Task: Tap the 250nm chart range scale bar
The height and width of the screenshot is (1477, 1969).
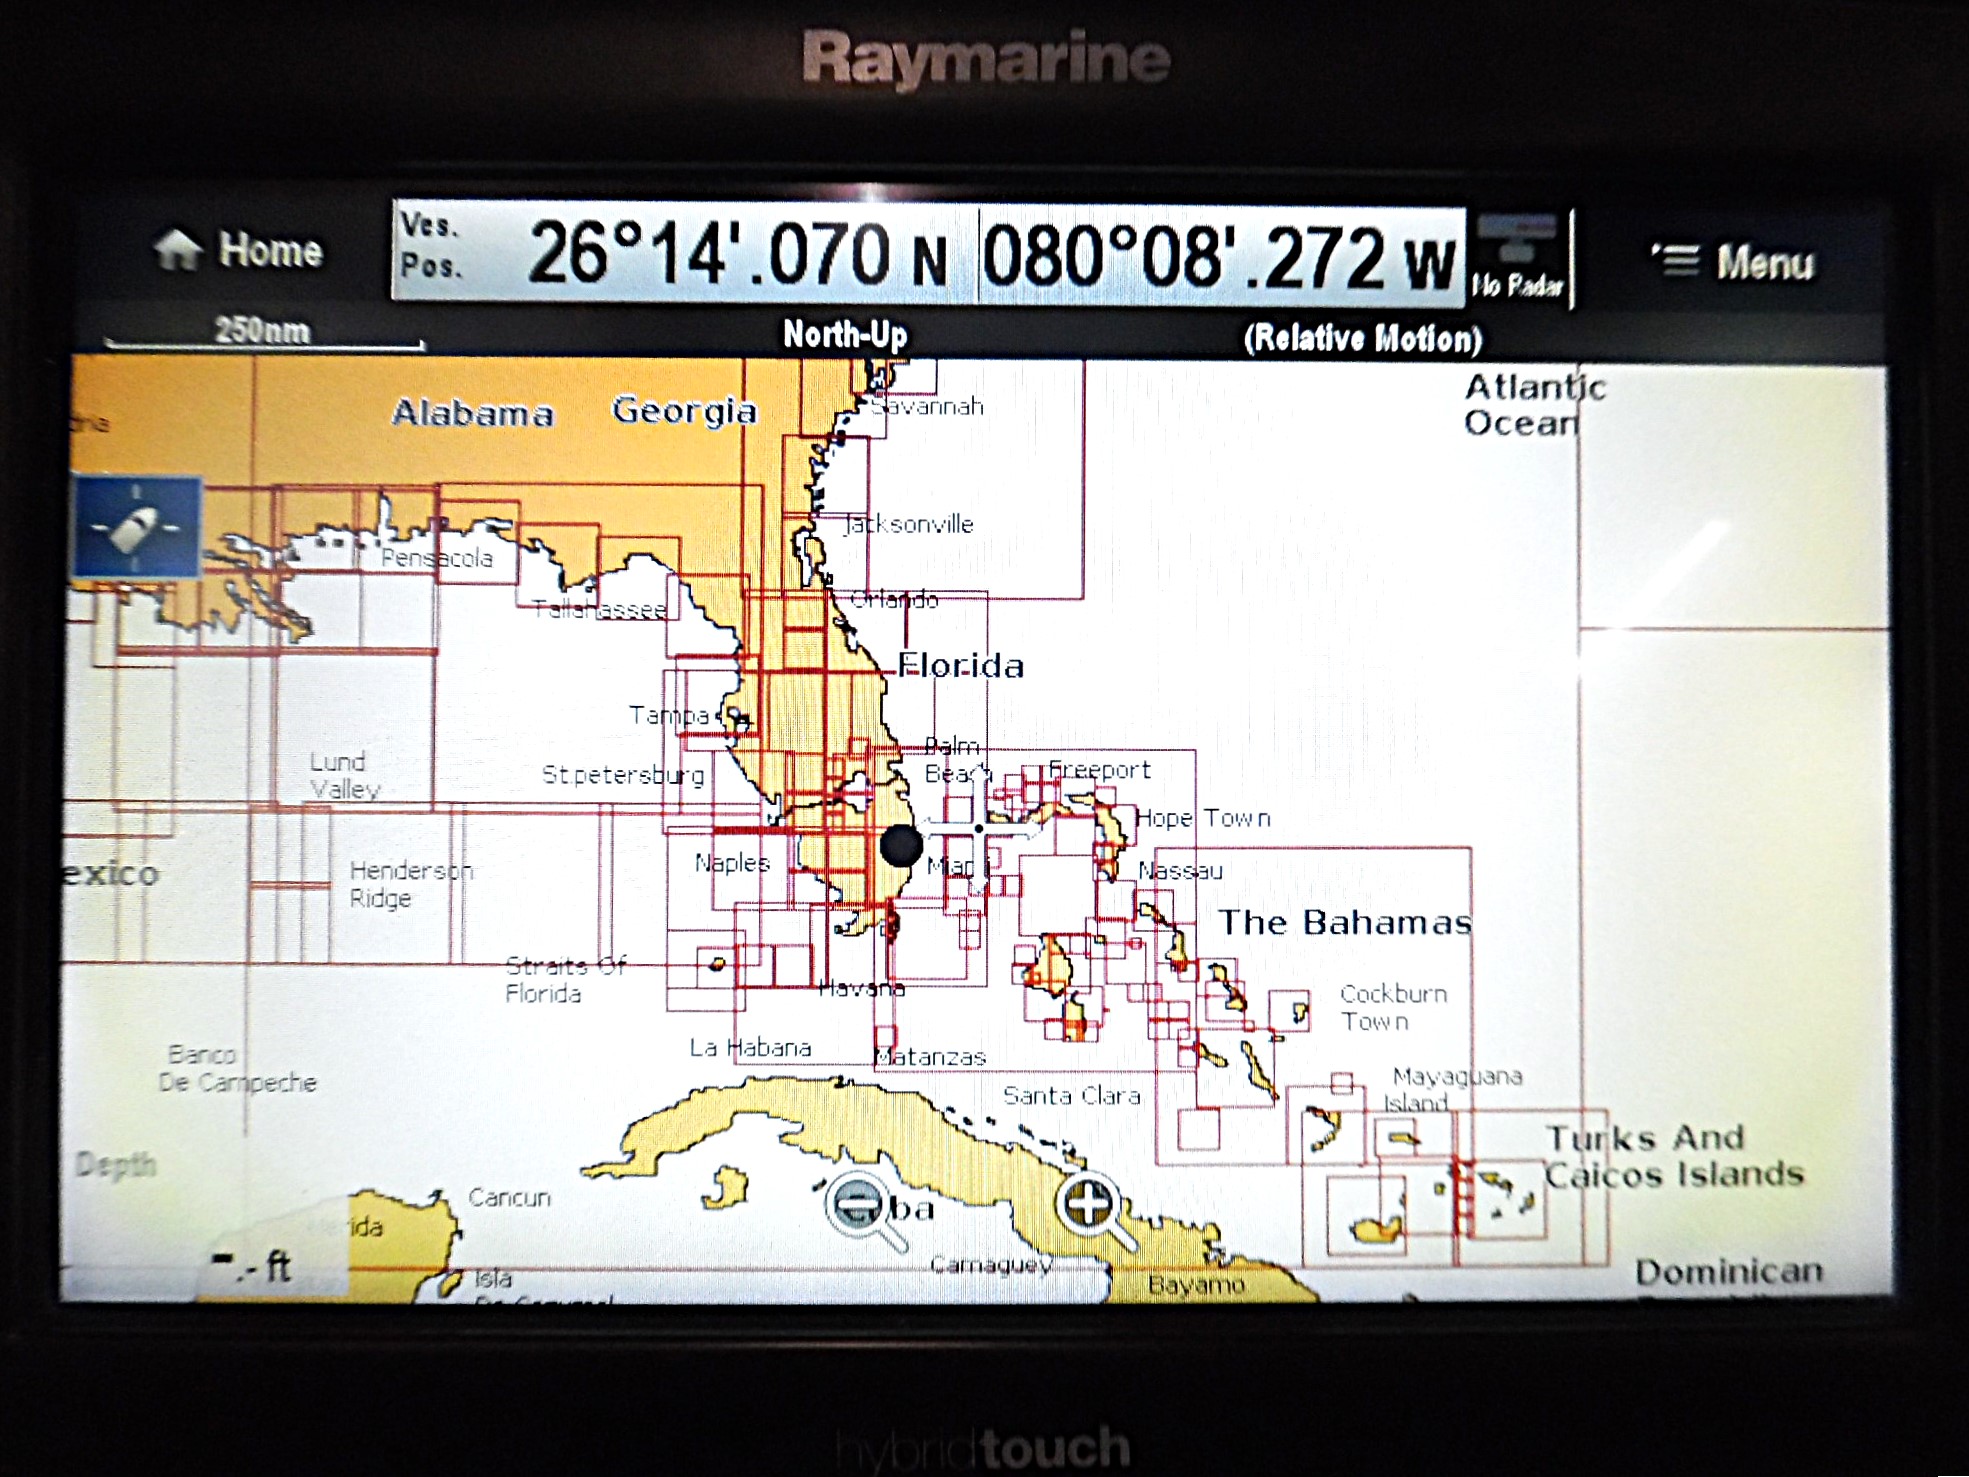Action: pyautogui.click(x=260, y=332)
